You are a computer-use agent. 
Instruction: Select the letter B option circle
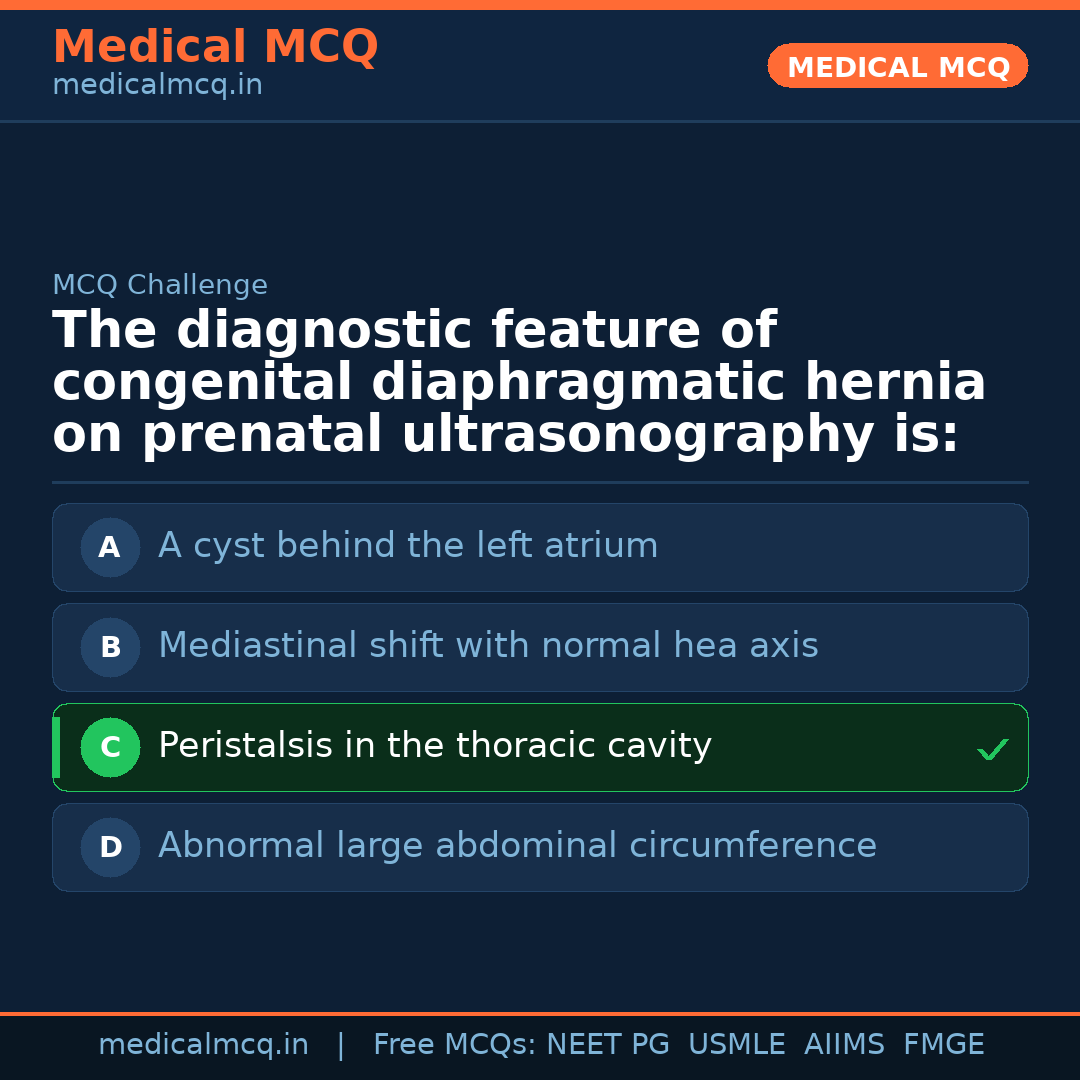[110, 647]
